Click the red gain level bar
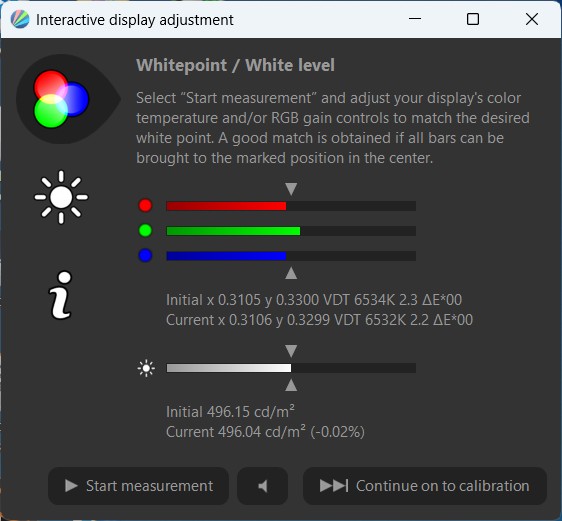 click(291, 206)
